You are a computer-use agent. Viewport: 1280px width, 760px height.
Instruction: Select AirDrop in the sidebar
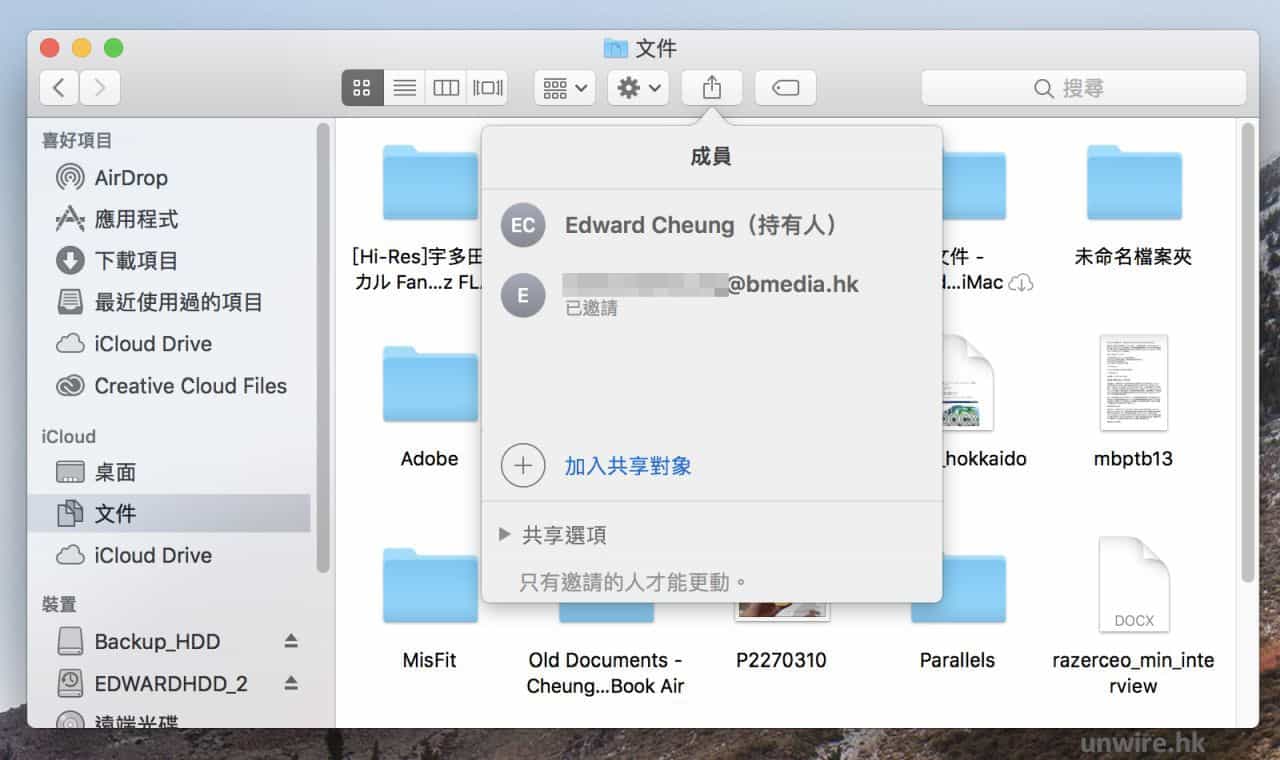(130, 178)
